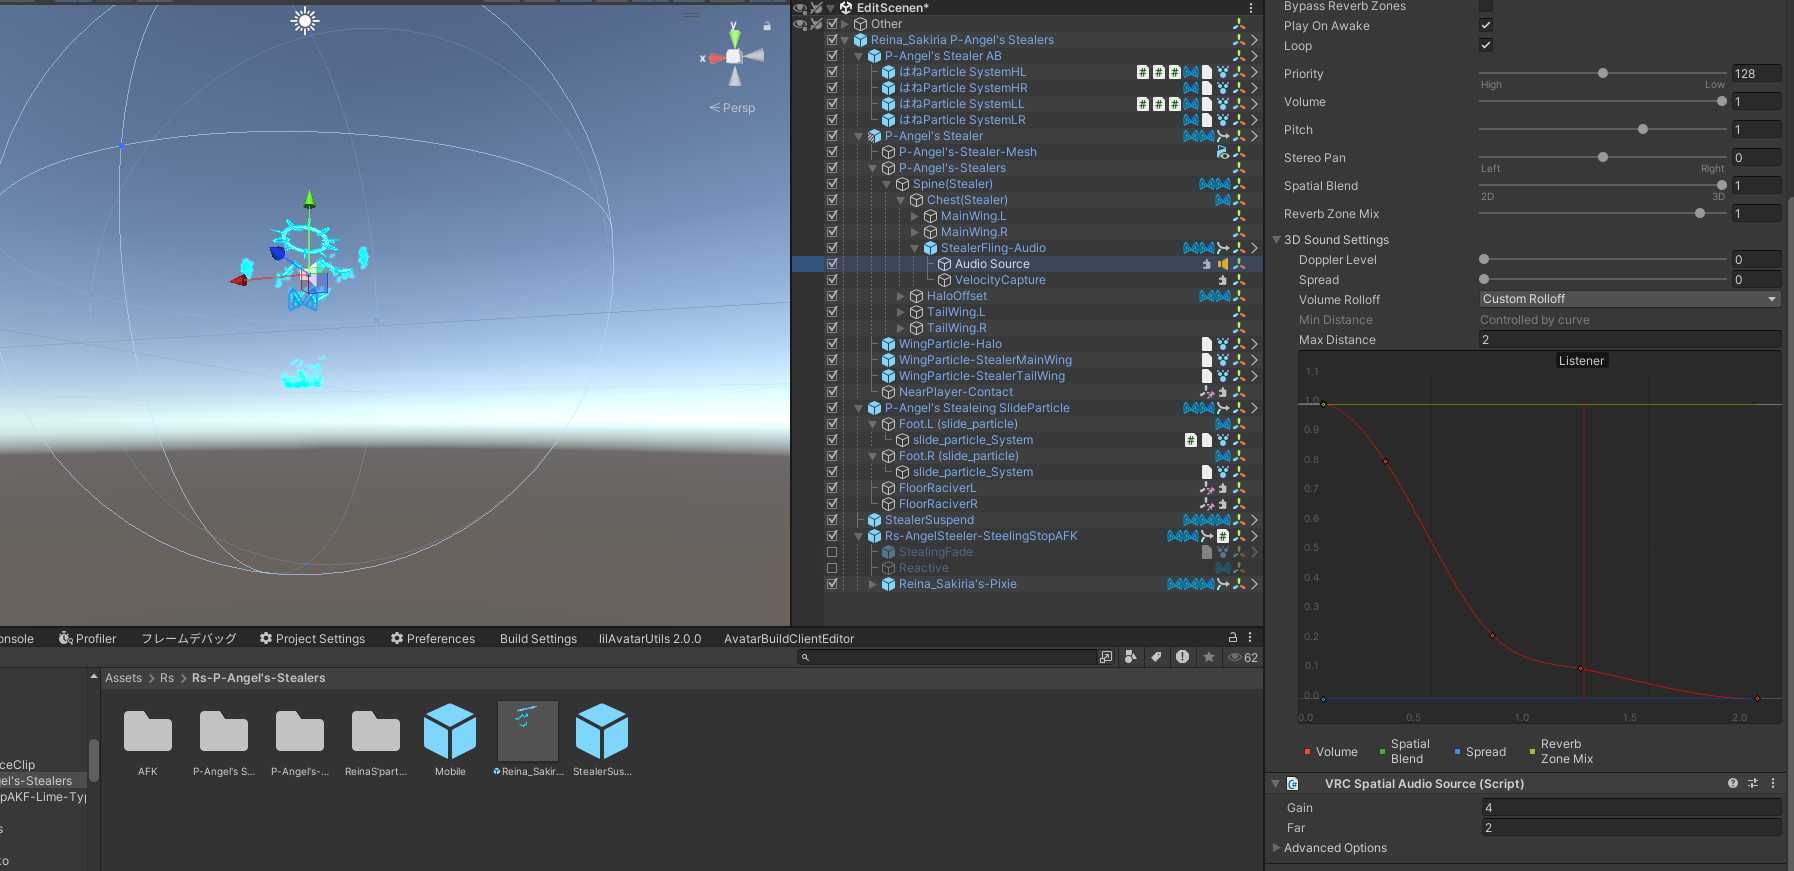This screenshot has width=1794, height=871.
Task: Collapse the StealerFling-Audio hierarchy node
Action: pyautogui.click(x=915, y=248)
